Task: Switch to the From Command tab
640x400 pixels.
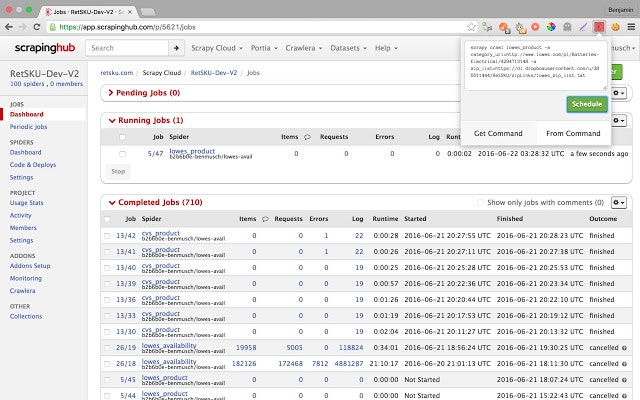Action: point(573,133)
